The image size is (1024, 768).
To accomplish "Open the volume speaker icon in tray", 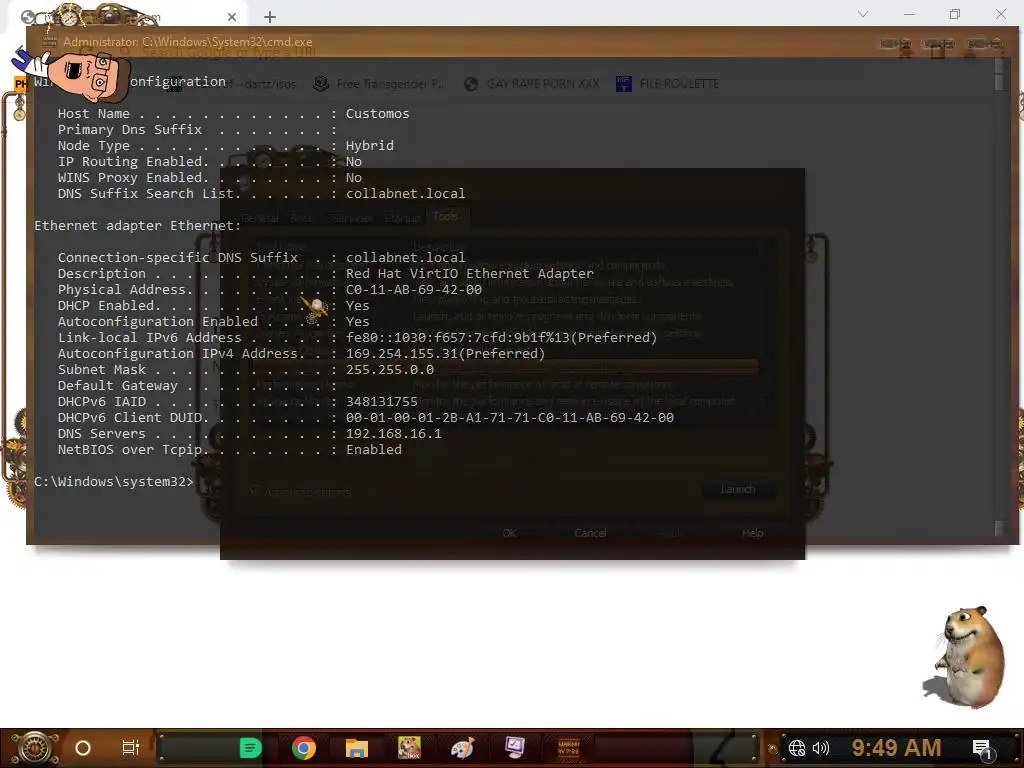I will [820, 748].
